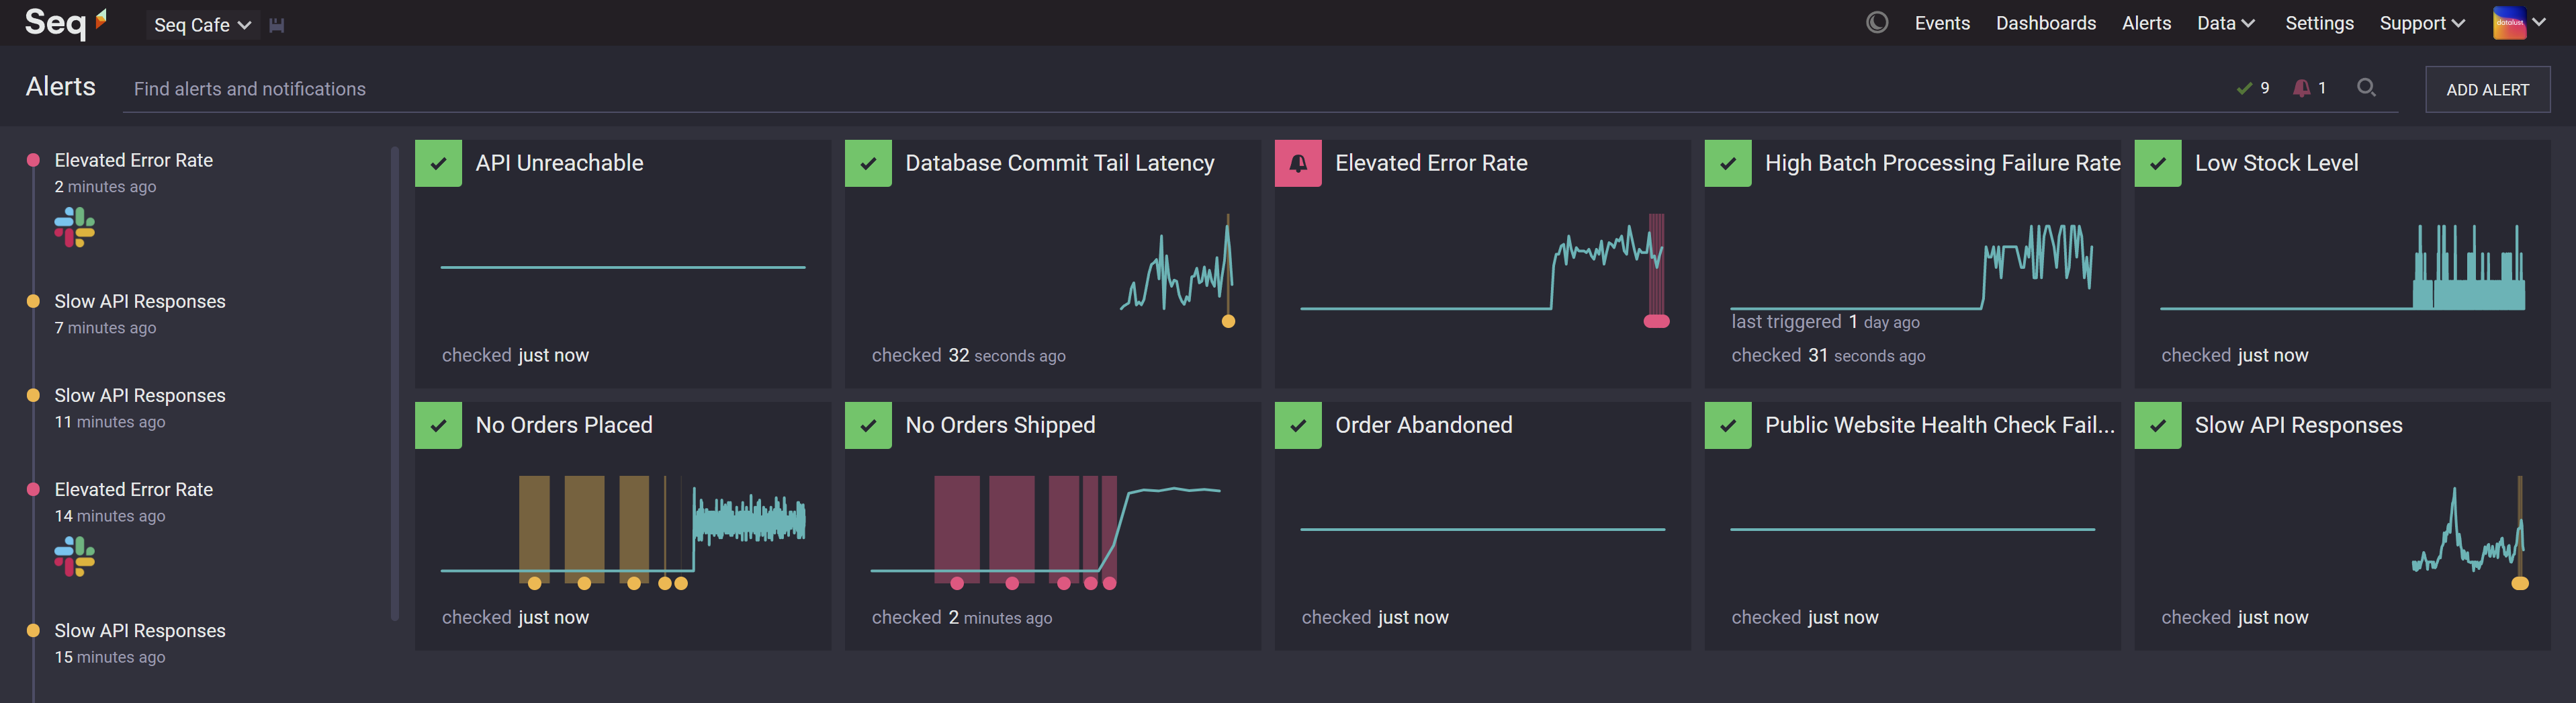
Task: Toggle the dark mode moon icon
Action: pyautogui.click(x=1877, y=22)
